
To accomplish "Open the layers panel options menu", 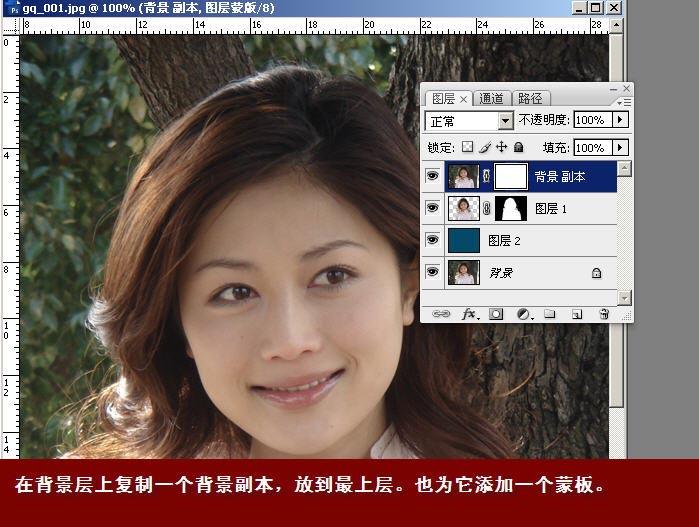I will pos(623,101).
